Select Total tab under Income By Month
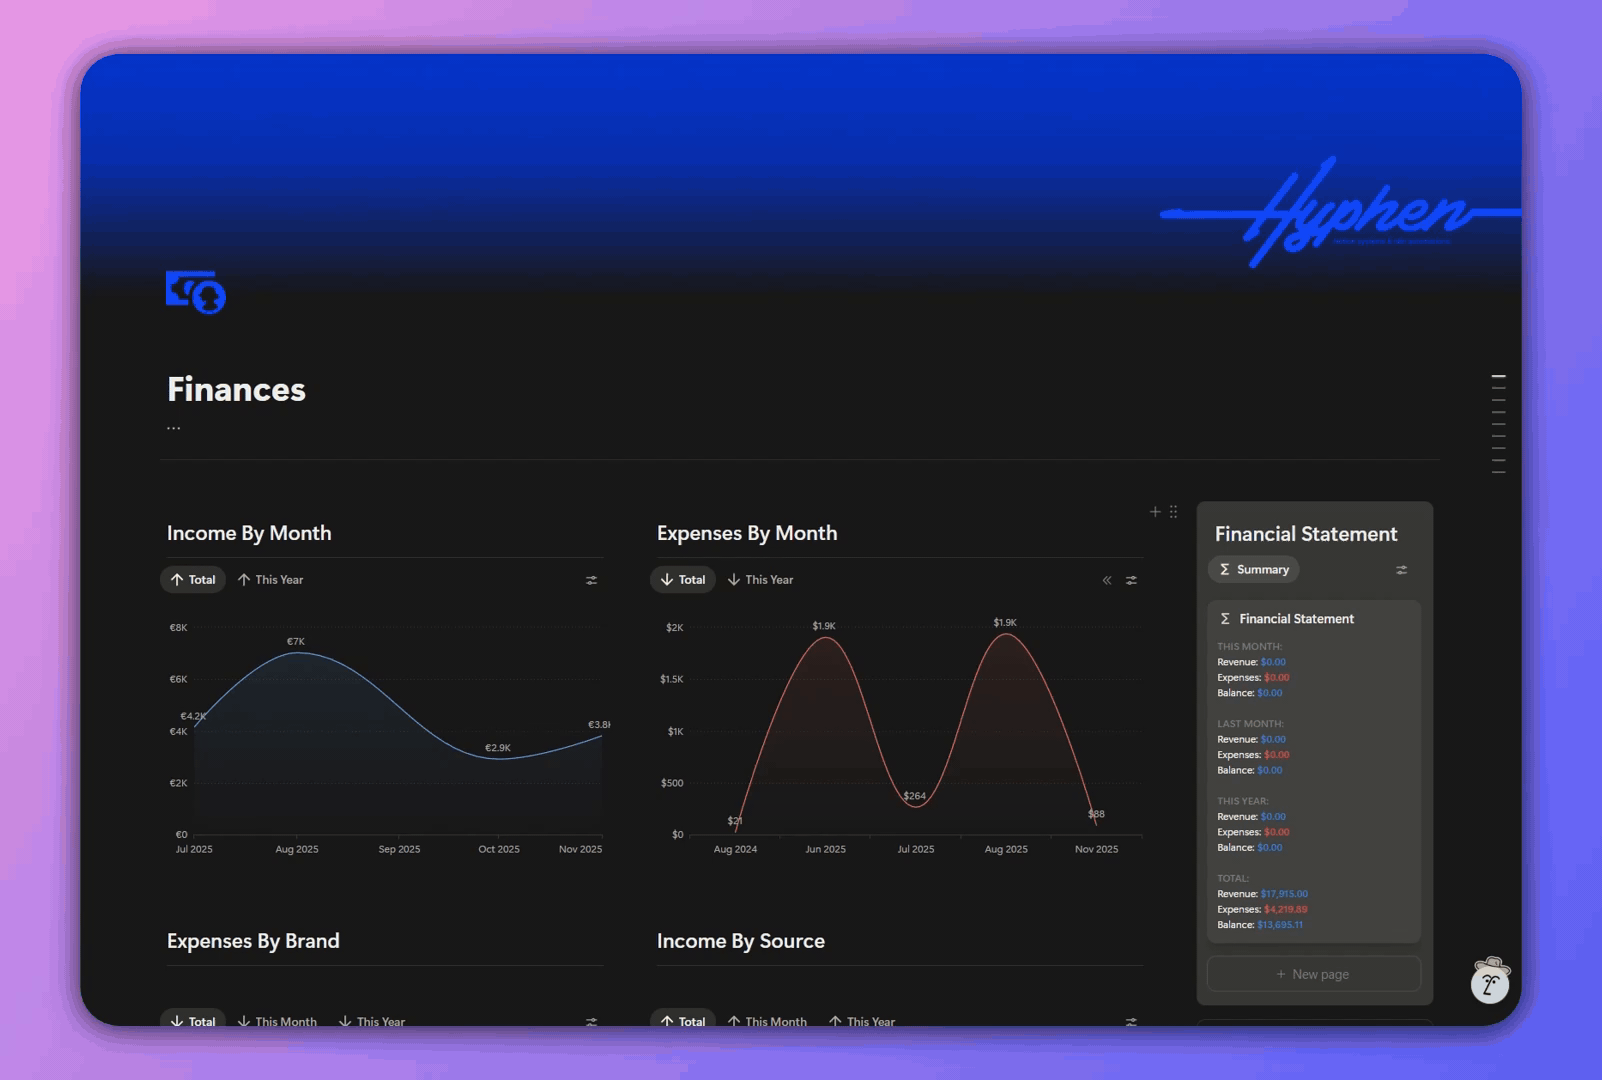1602x1080 pixels. click(193, 580)
